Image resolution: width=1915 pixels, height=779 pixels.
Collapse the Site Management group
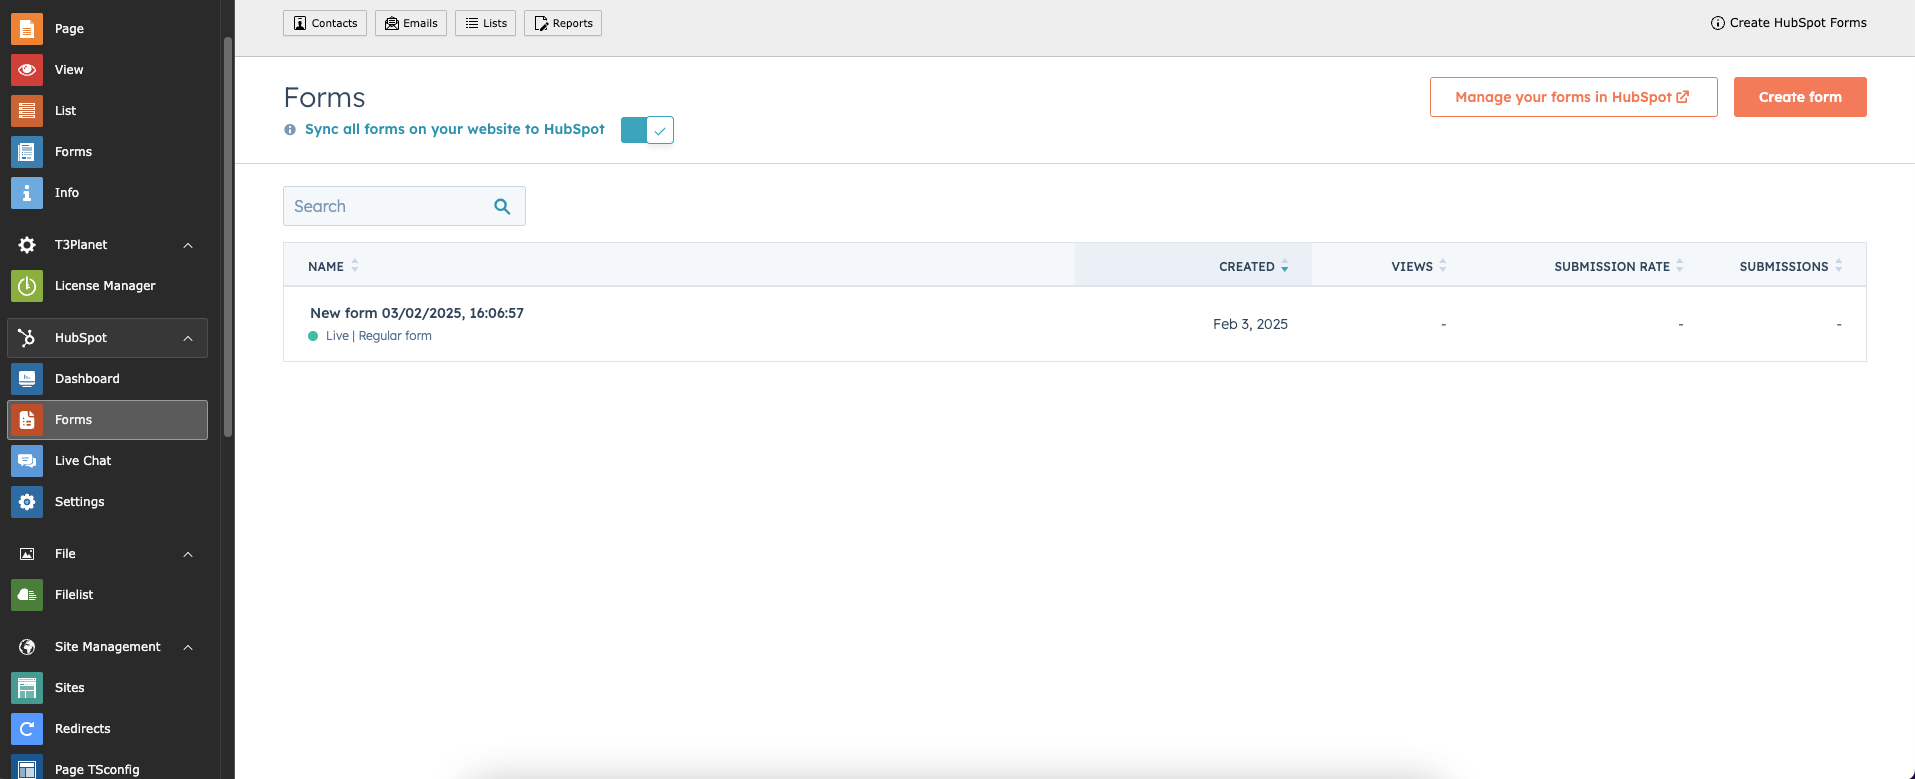(x=188, y=647)
